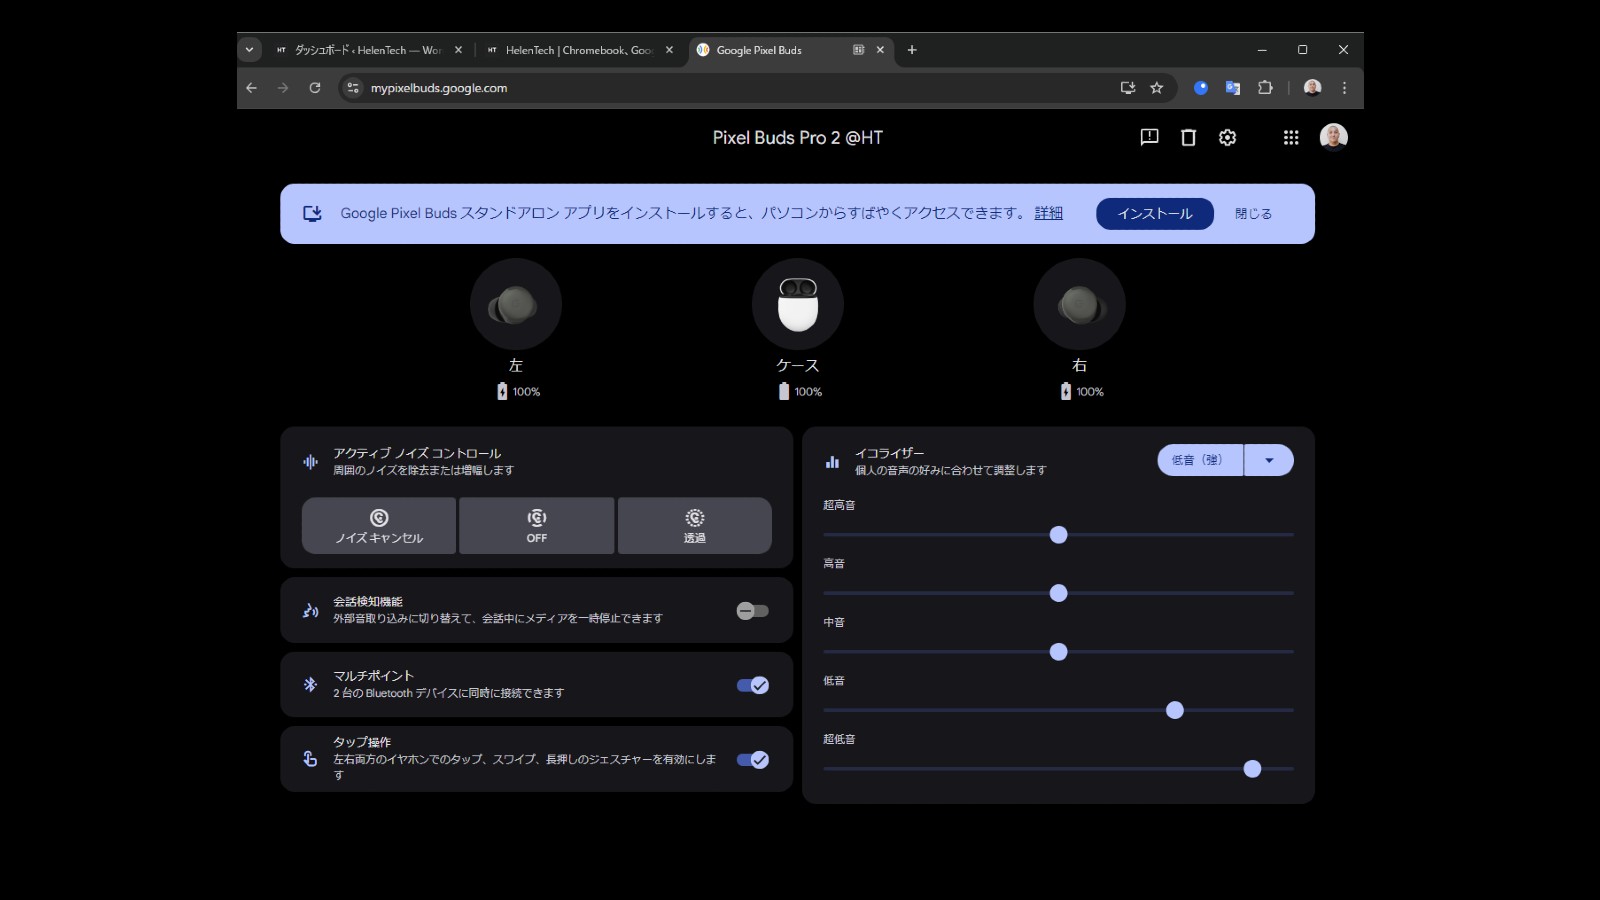This screenshot has height=900, width=1600.
Task: Toggle 会話検知機能 switch
Action: pyautogui.click(x=752, y=611)
